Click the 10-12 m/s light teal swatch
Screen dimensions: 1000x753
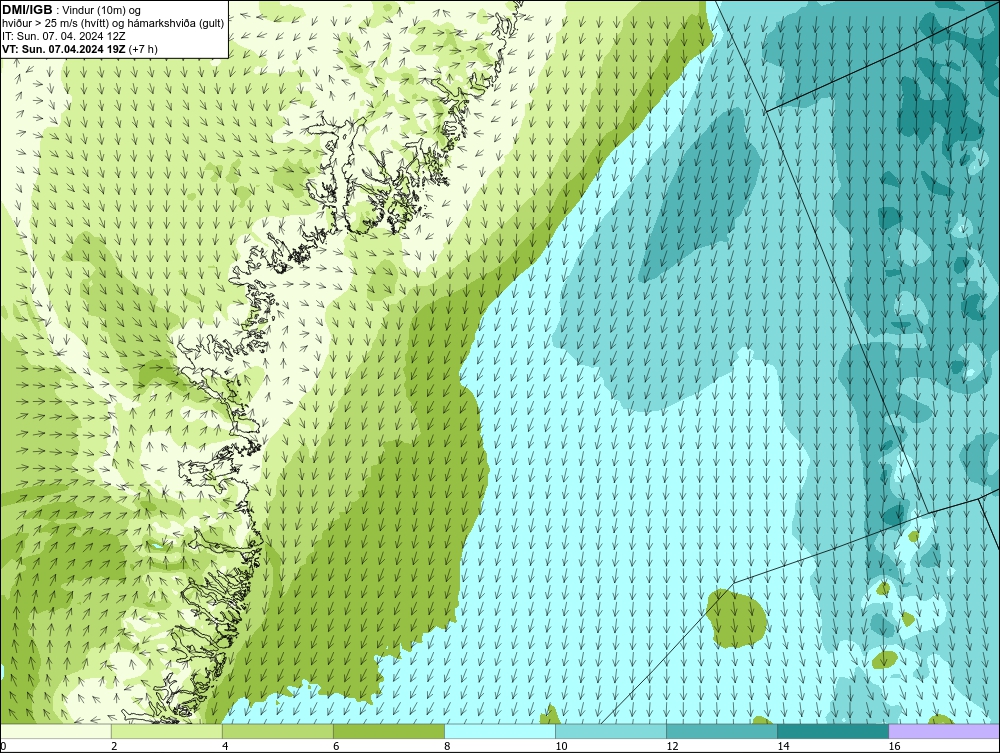tap(611, 731)
